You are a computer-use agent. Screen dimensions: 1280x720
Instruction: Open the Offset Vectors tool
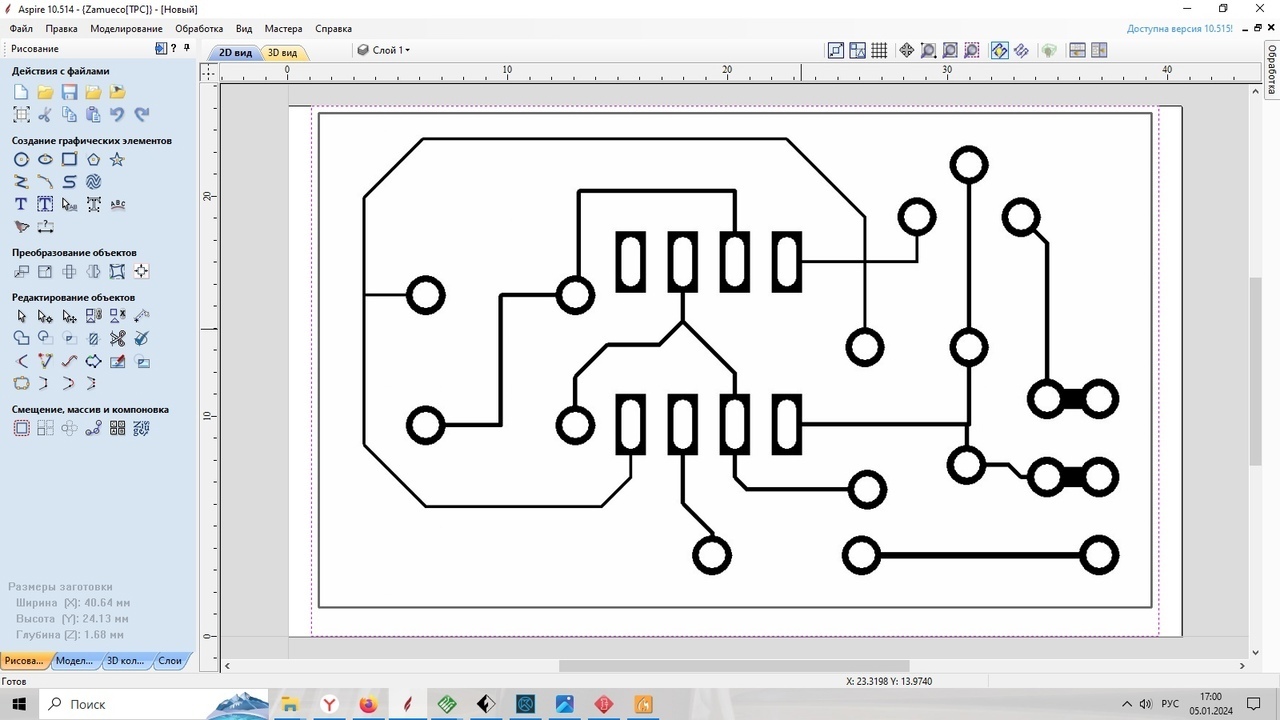[21, 428]
